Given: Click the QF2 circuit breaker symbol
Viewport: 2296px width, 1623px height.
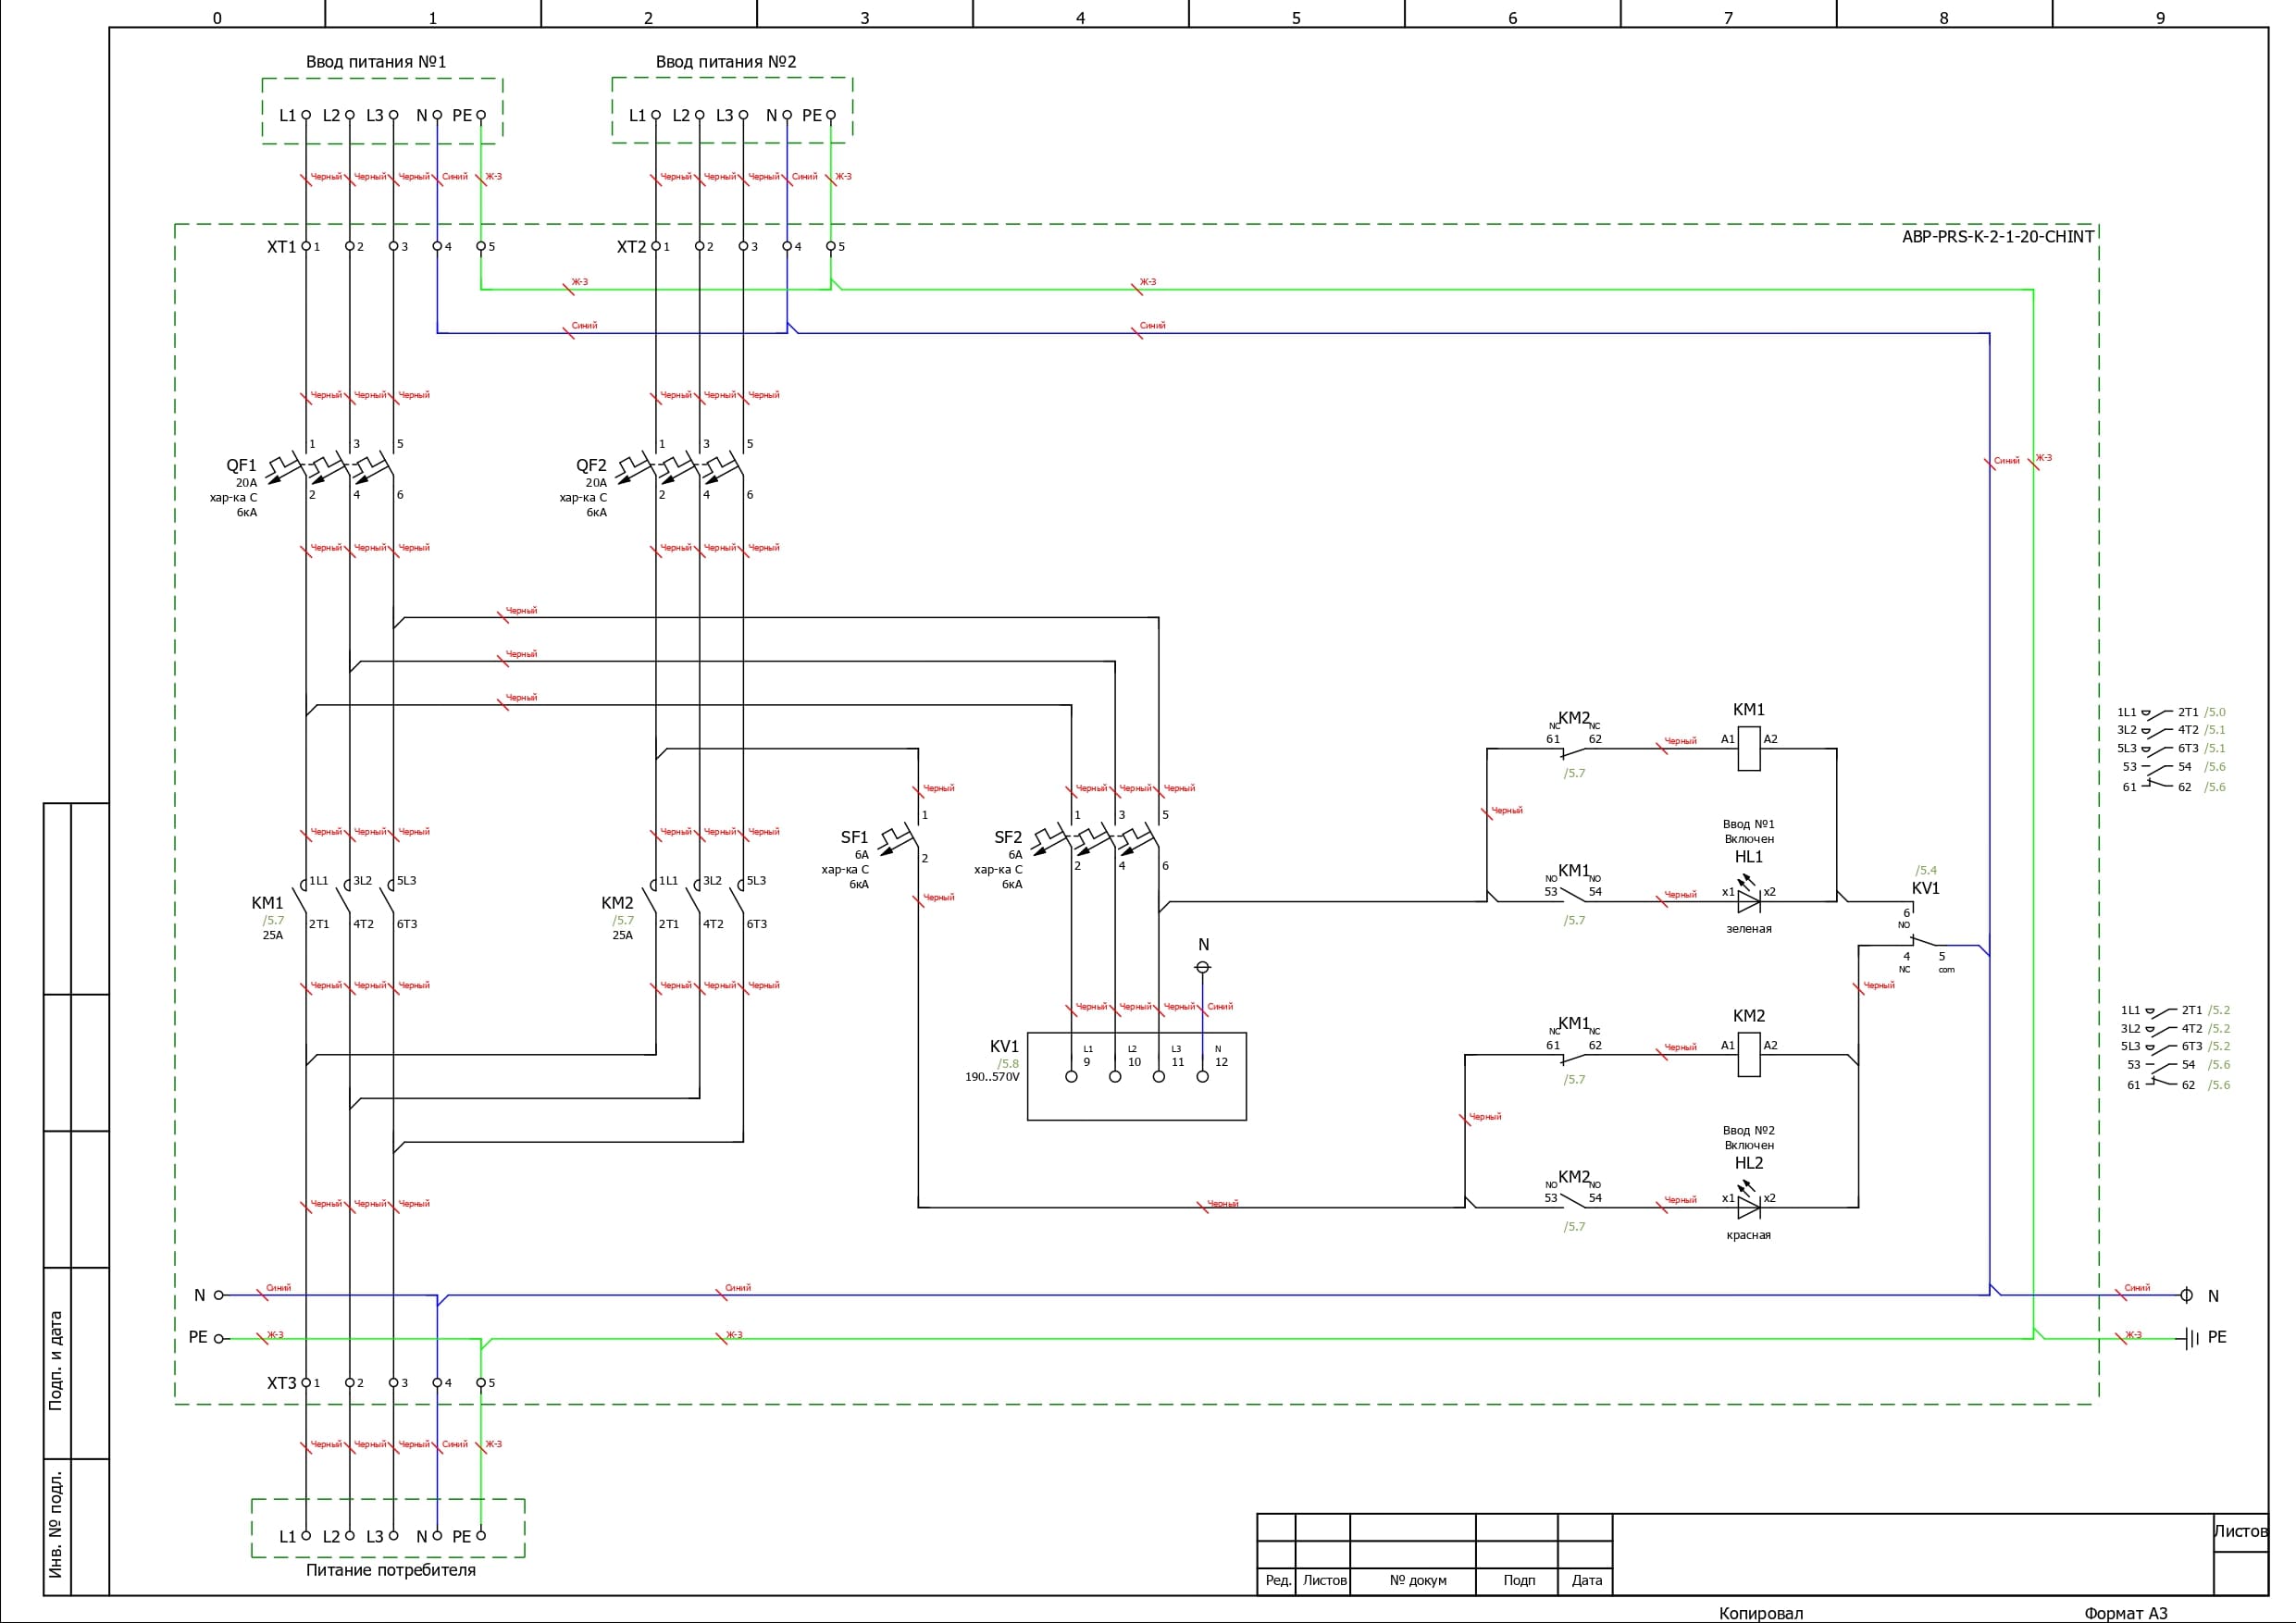Looking at the screenshot, I should 680,467.
